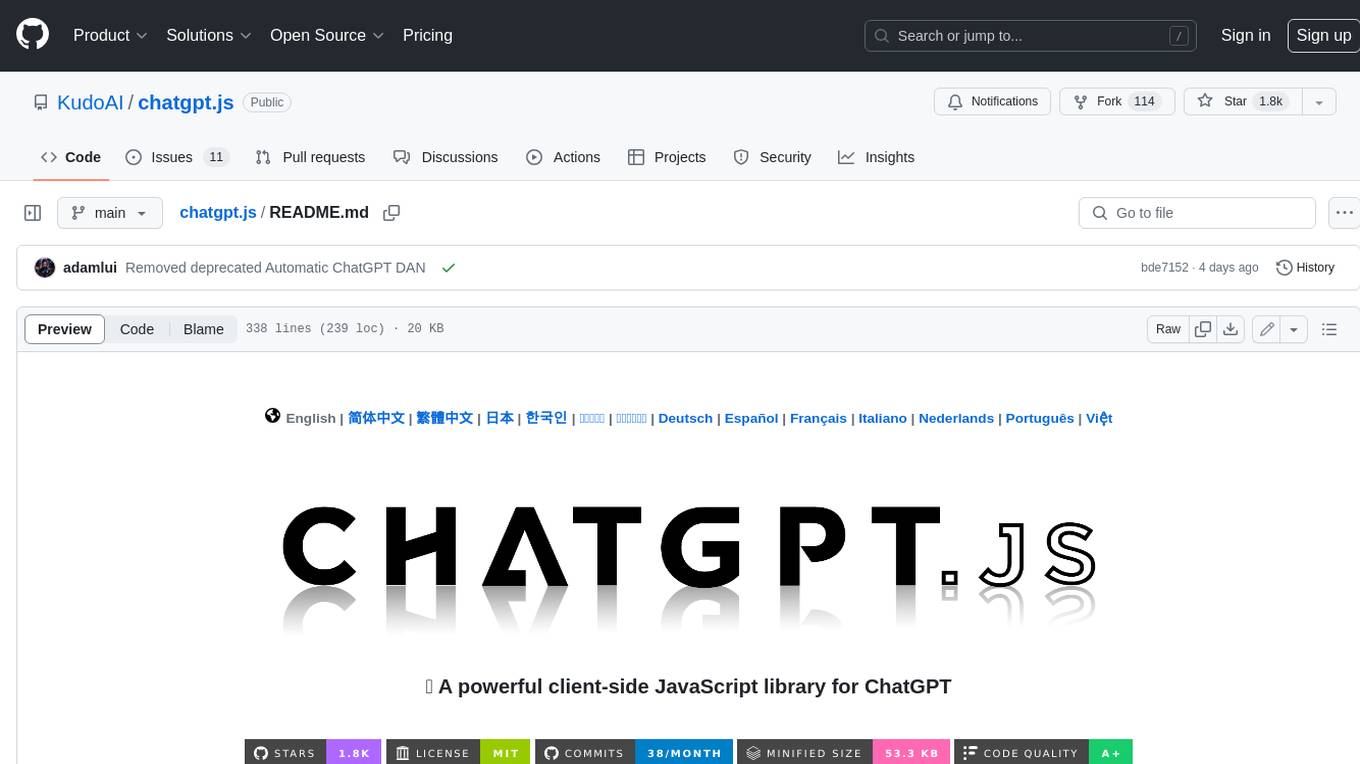Expand the Solutions menu
Viewport: 1360px width, 764px height.
(209, 35)
